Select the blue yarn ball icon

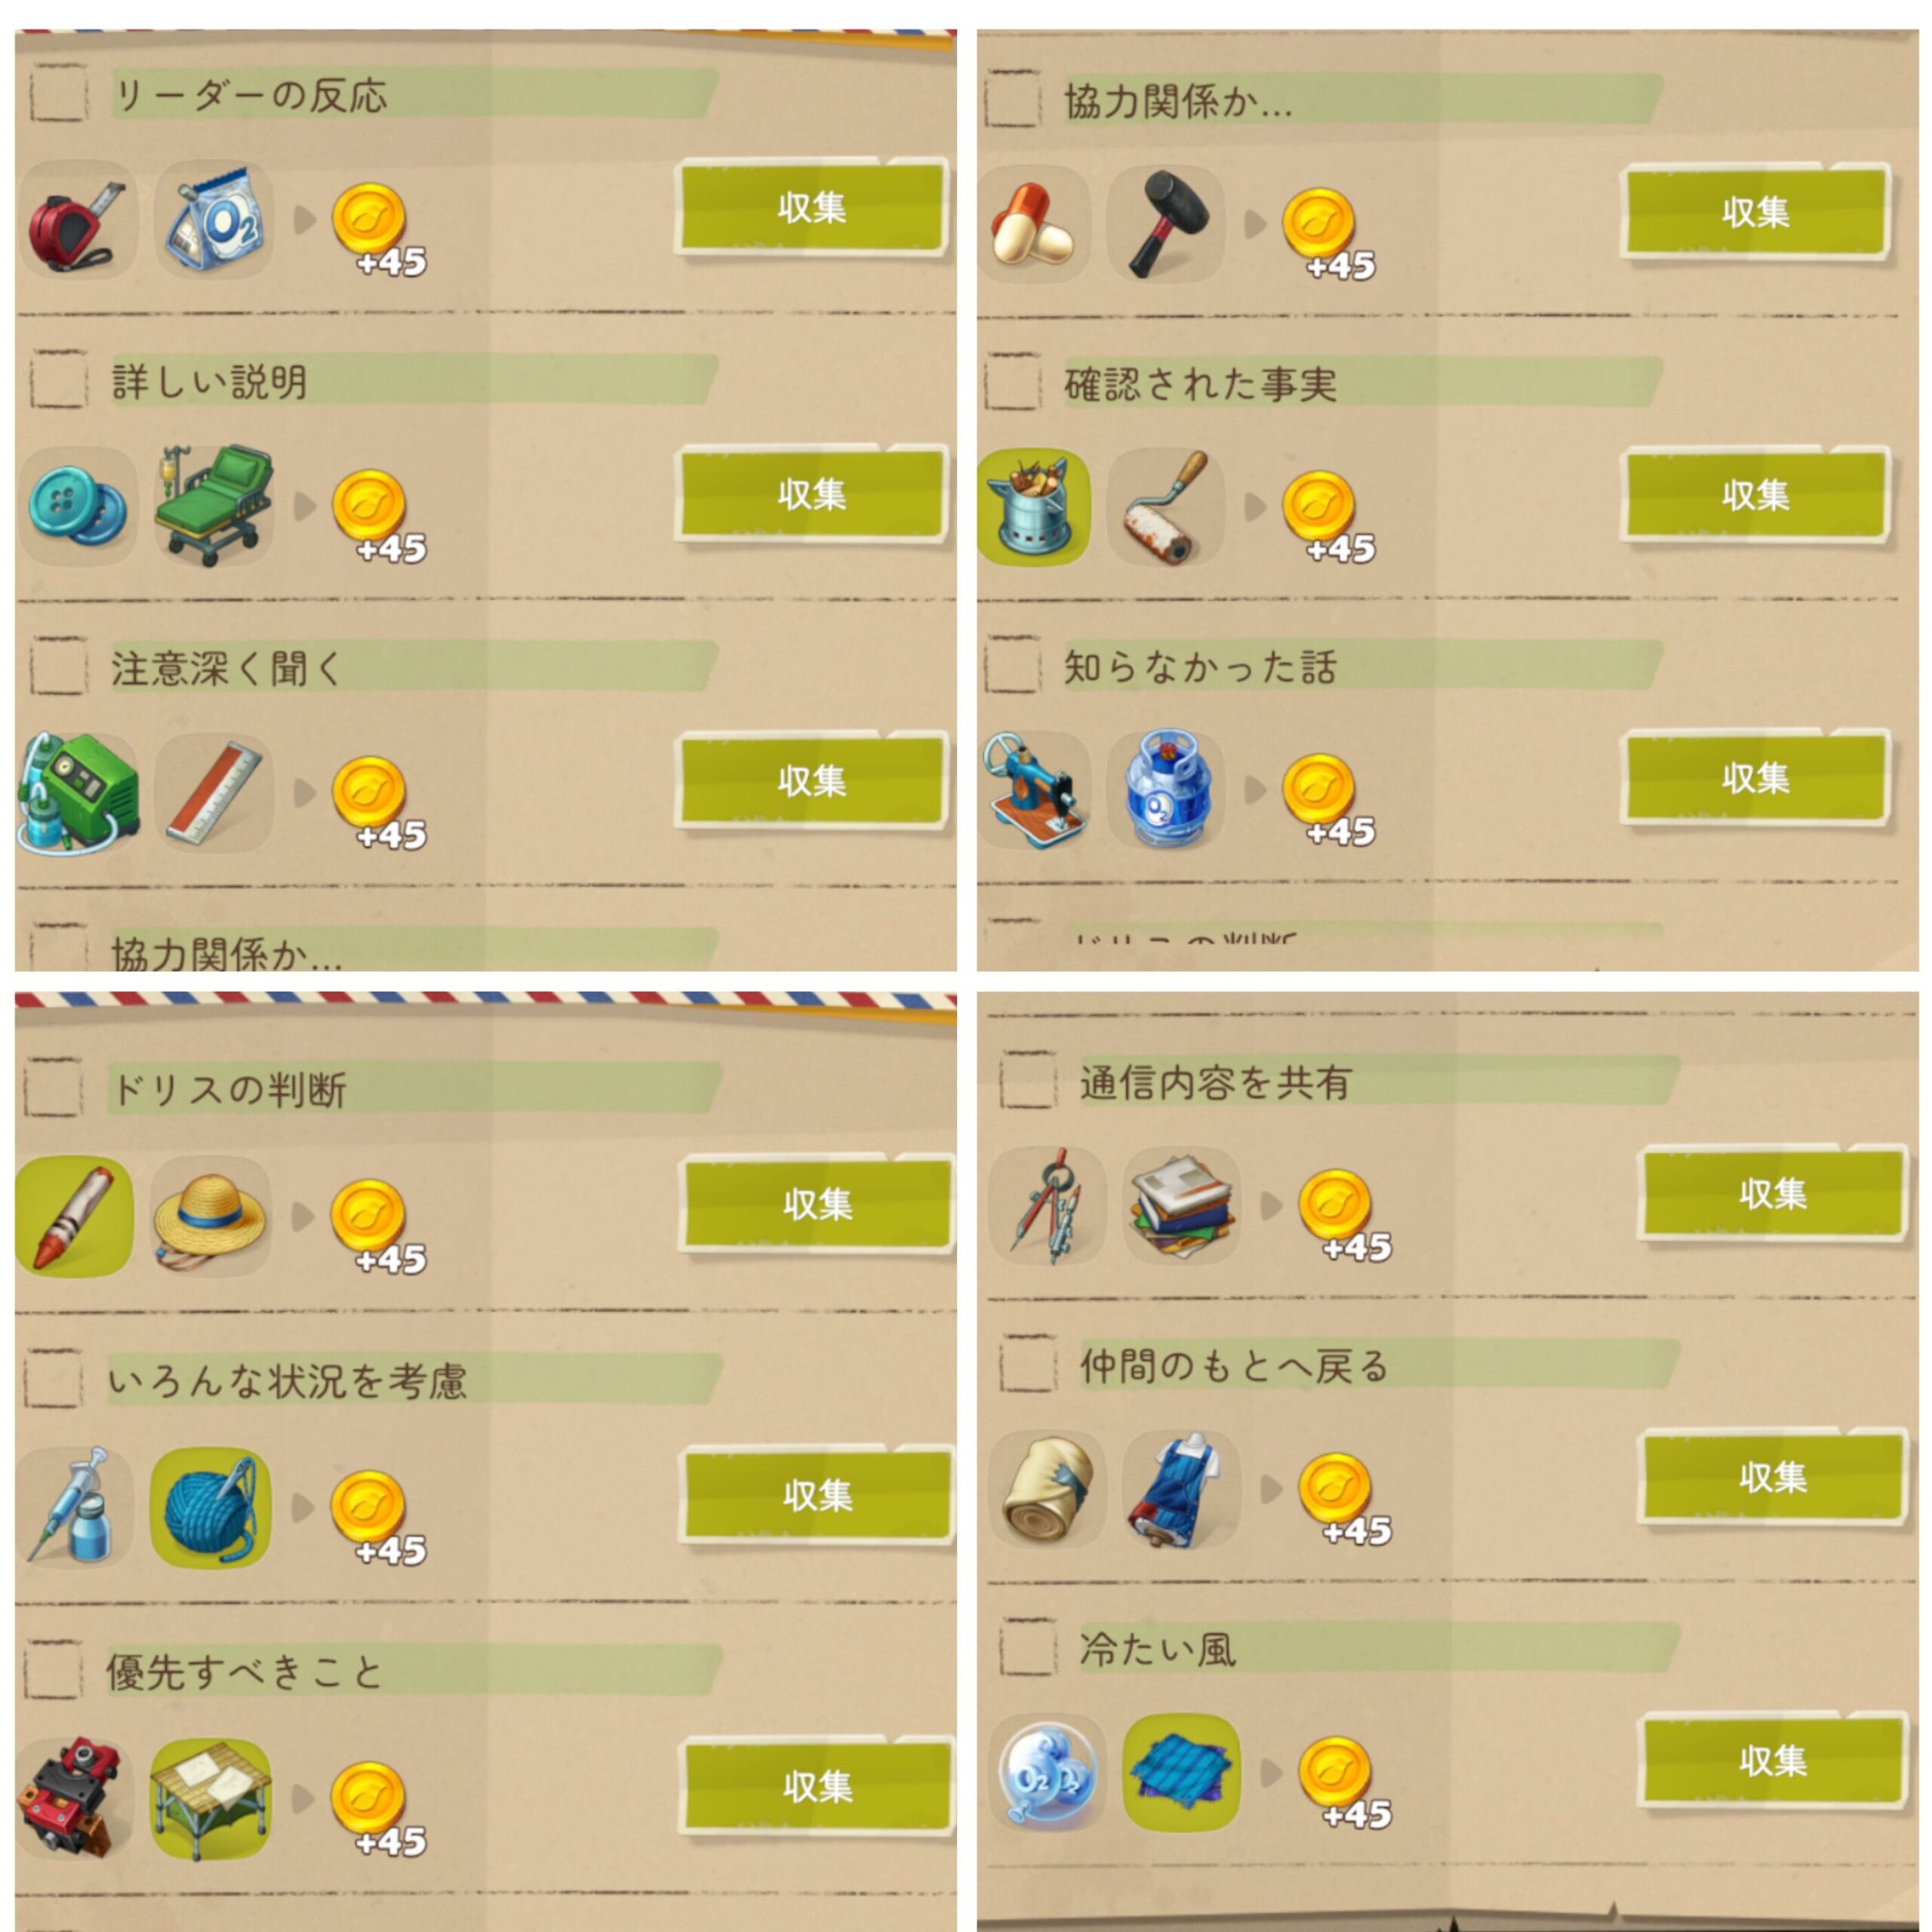[210, 1508]
